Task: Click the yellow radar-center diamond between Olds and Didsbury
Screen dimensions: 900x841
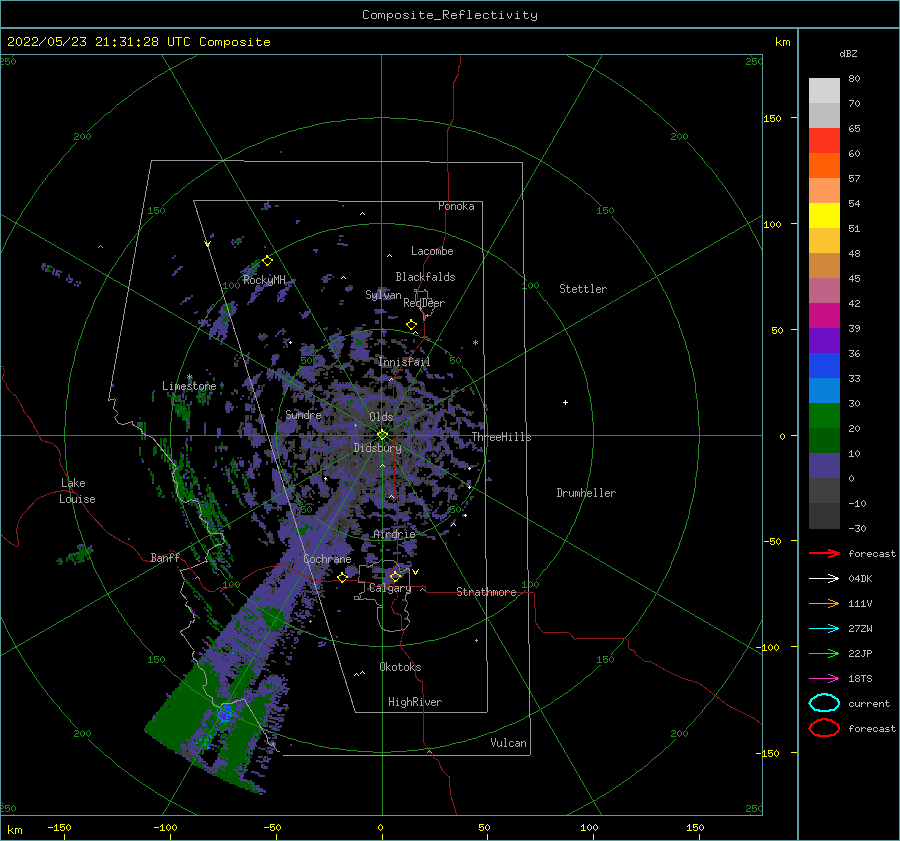Action: 382,435
